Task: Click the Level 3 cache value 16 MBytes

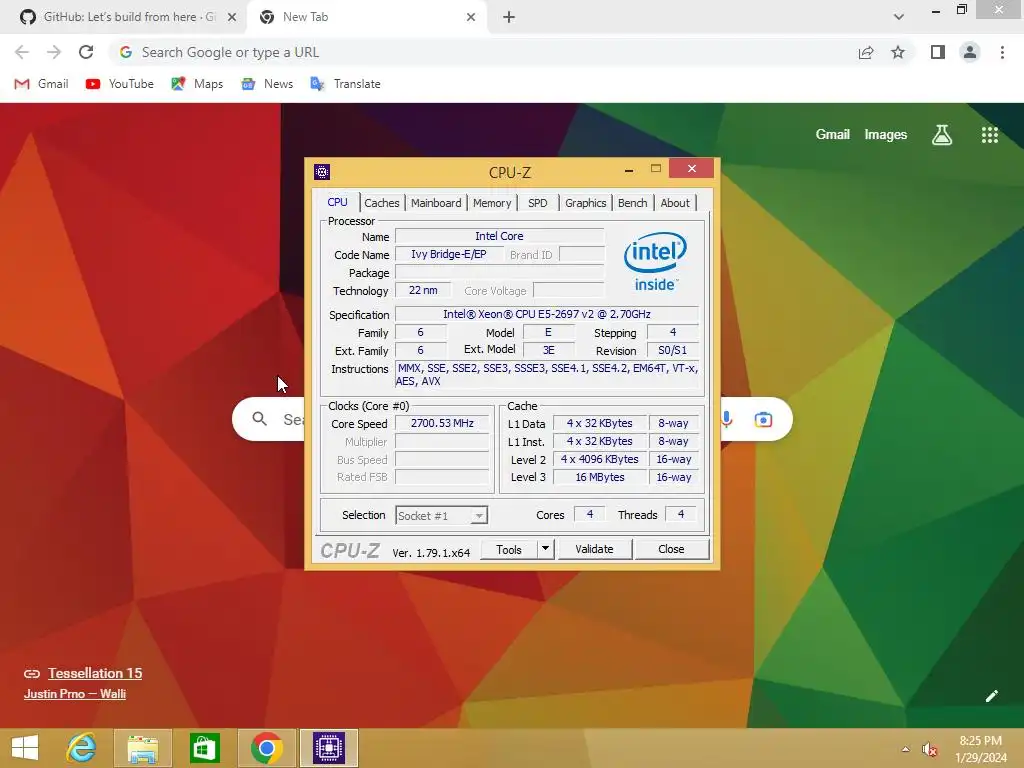Action: point(600,477)
